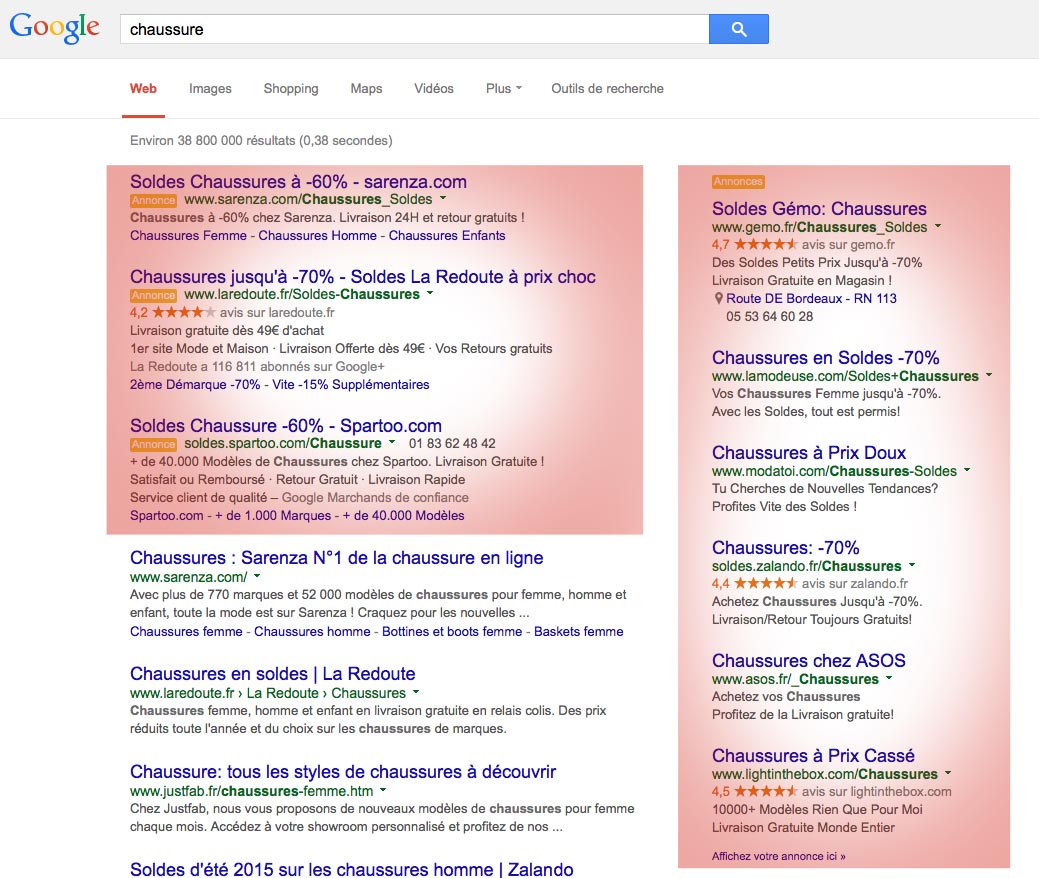1039x878 pixels.
Task: Click Chaussures Enfants sitelink in Sarenza ad
Action: tap(447, 236)
